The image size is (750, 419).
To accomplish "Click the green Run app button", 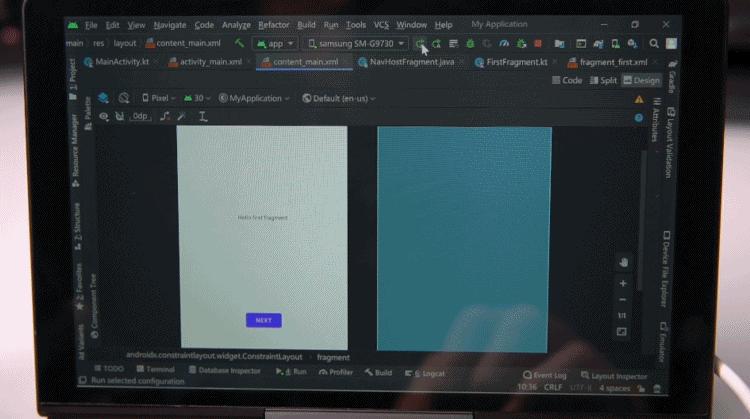I will (419, 44).
